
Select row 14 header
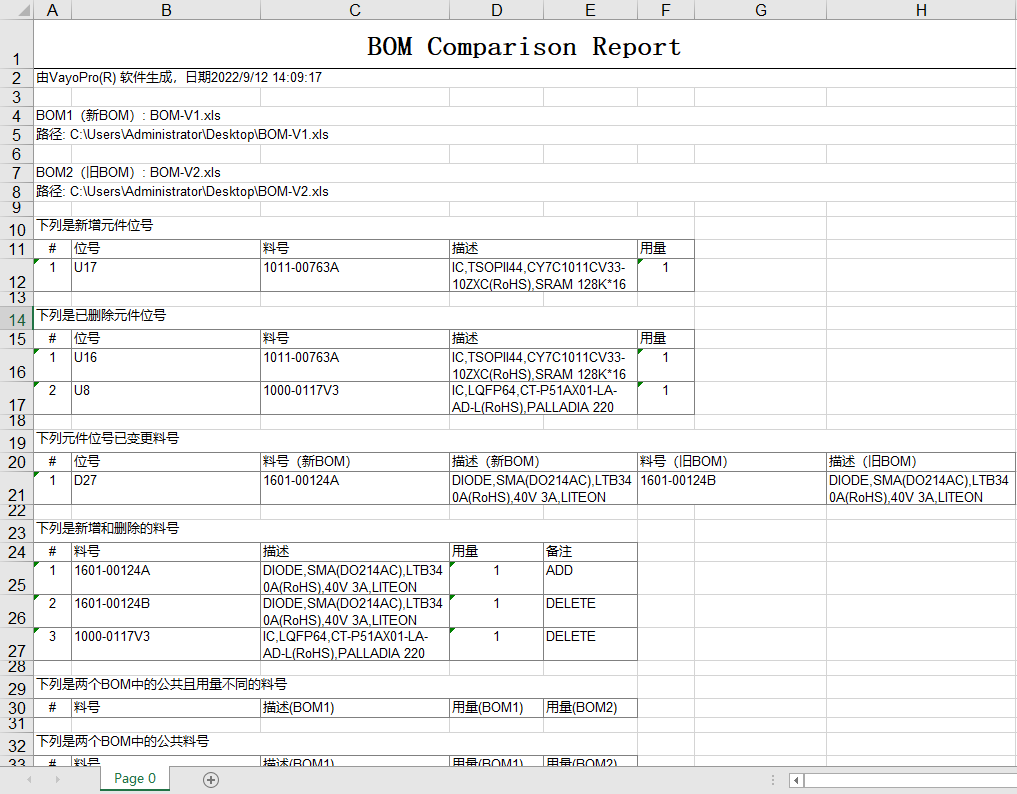click(16, 320)
